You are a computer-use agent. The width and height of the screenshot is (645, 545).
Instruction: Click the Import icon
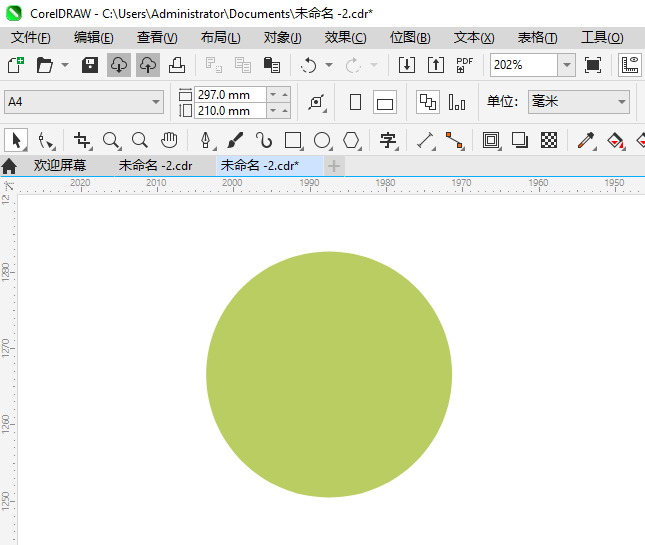(x=407, y=65)
